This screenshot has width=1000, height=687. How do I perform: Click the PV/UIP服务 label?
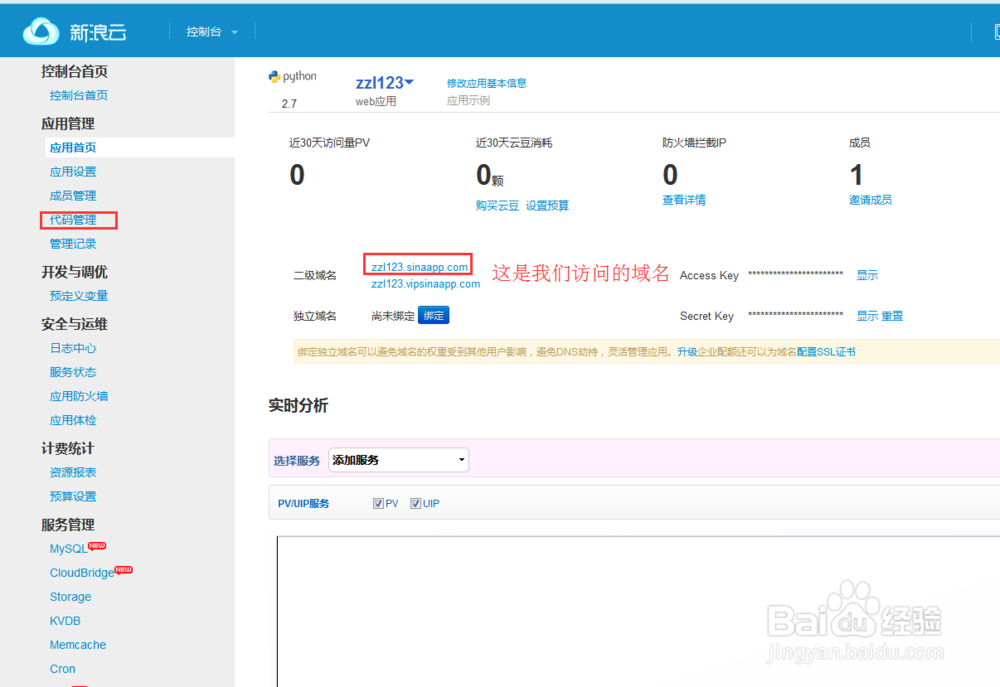304,503
